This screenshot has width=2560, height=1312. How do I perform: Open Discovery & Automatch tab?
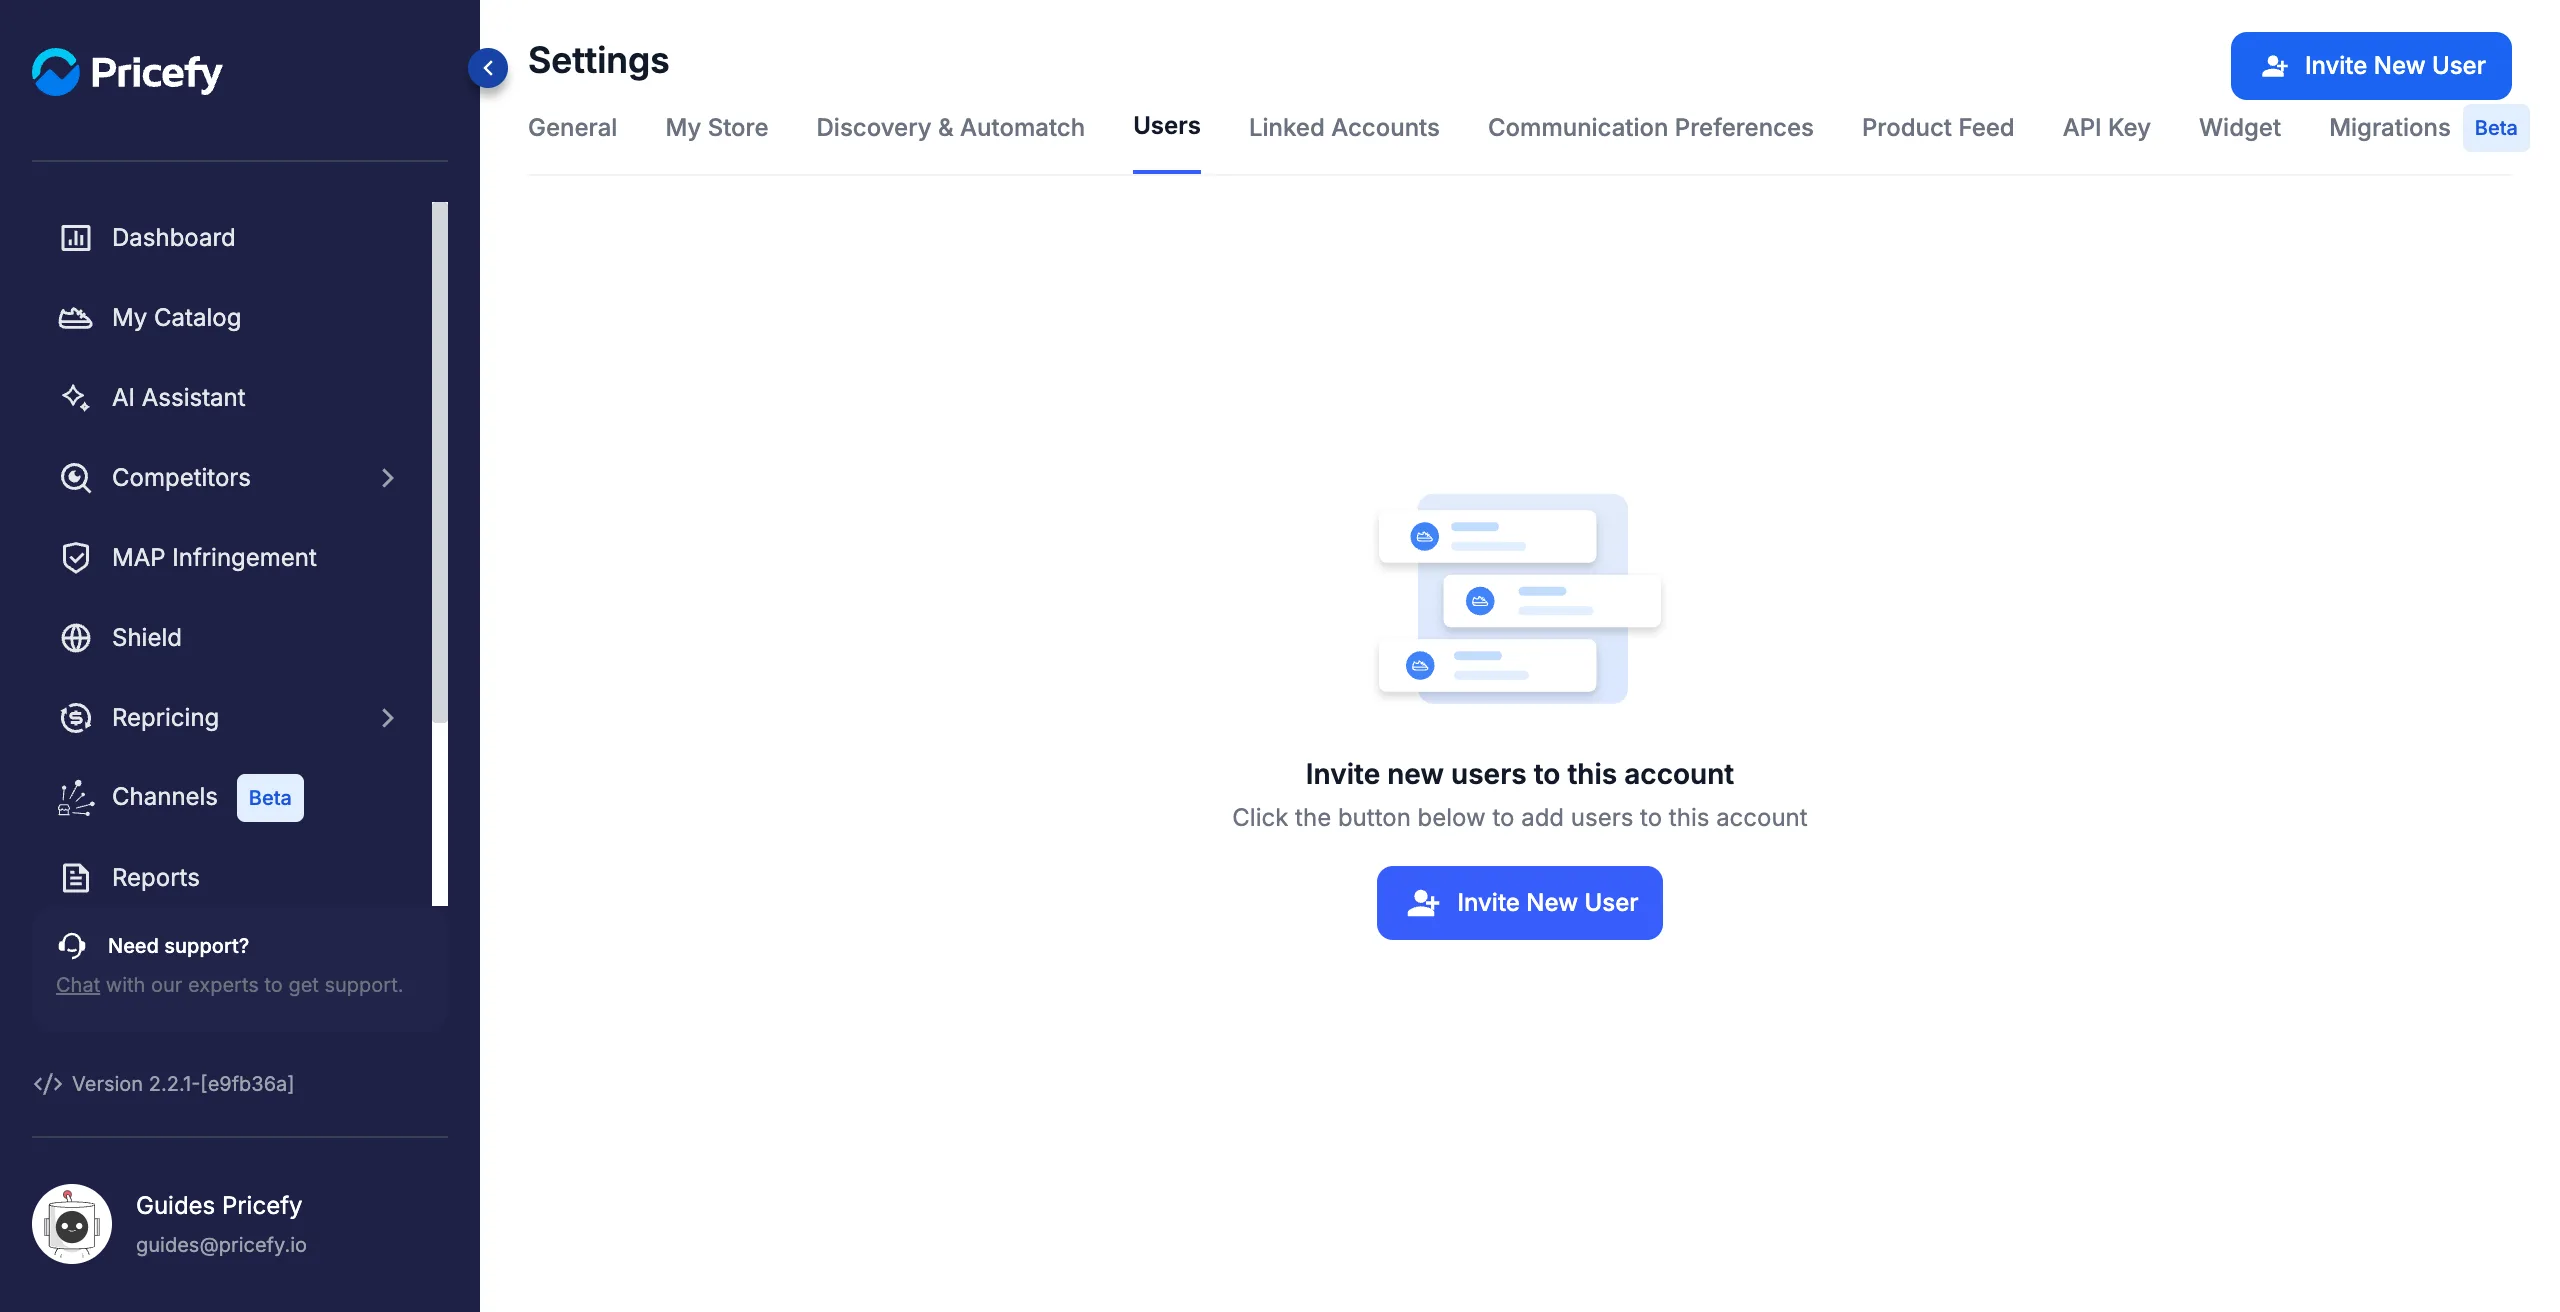[950, 128]
